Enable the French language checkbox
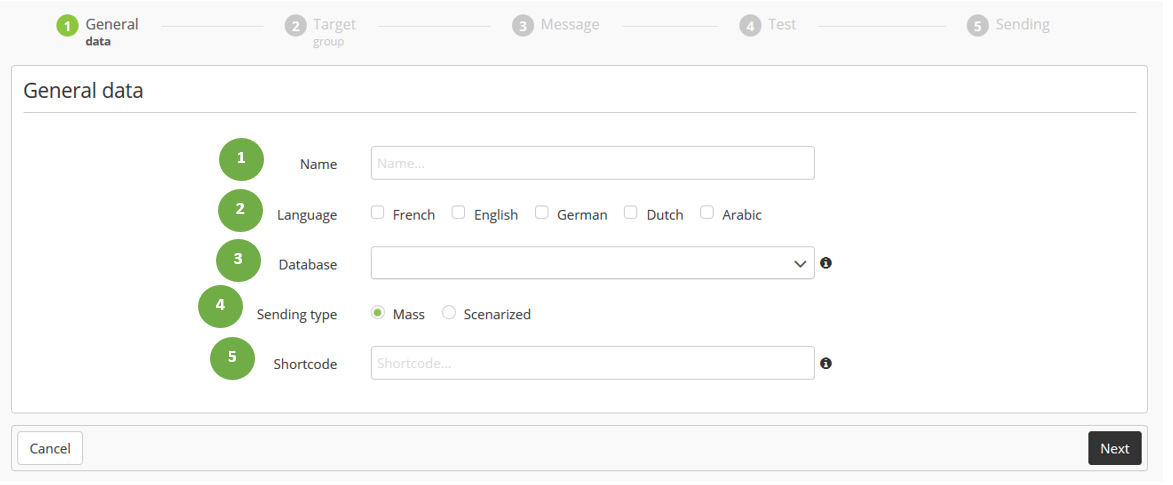 coord(377,212)
